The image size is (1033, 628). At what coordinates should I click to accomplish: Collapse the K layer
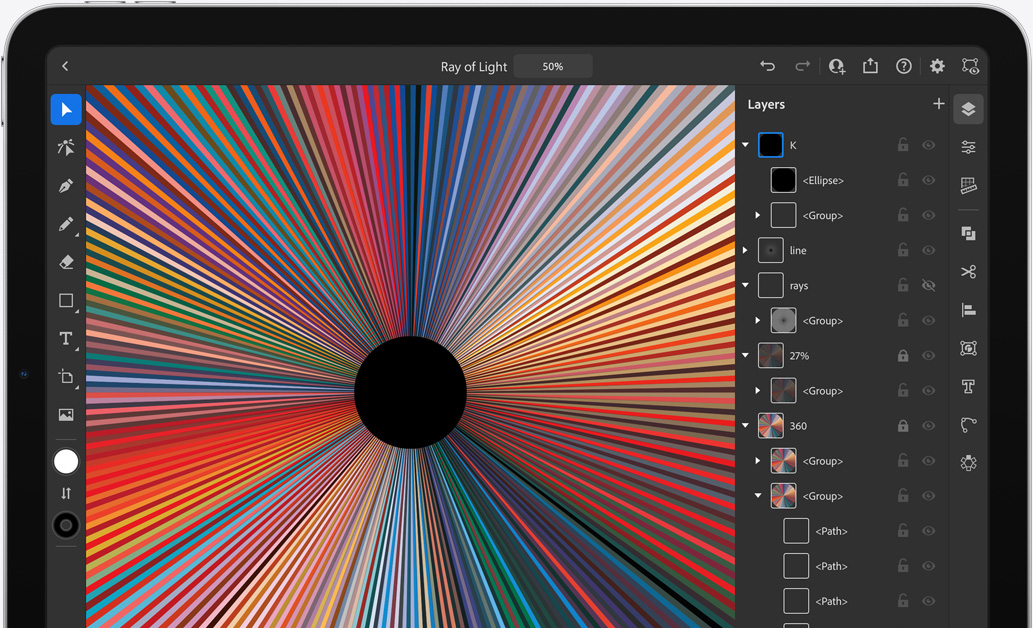(745, 145)
